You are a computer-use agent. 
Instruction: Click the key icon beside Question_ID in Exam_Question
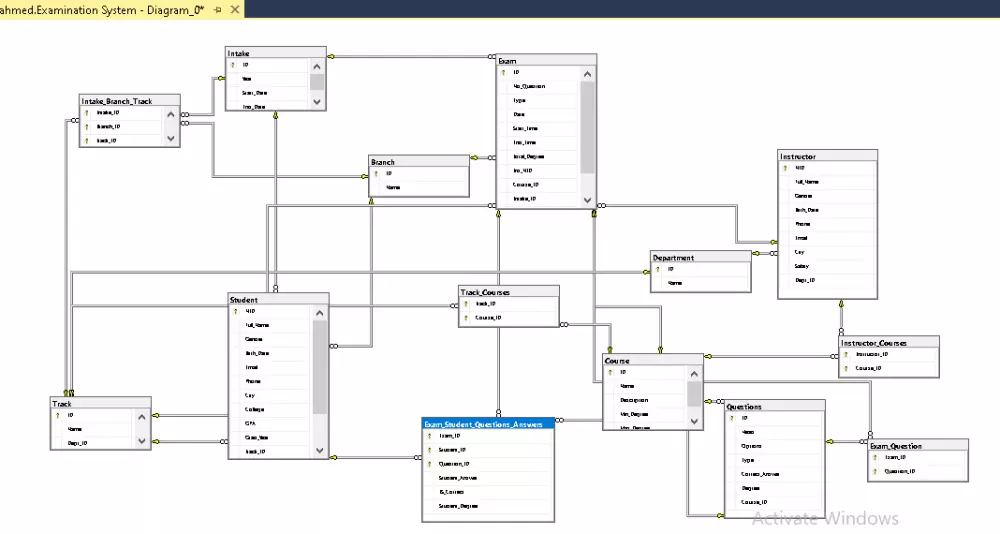click(875, 471)
